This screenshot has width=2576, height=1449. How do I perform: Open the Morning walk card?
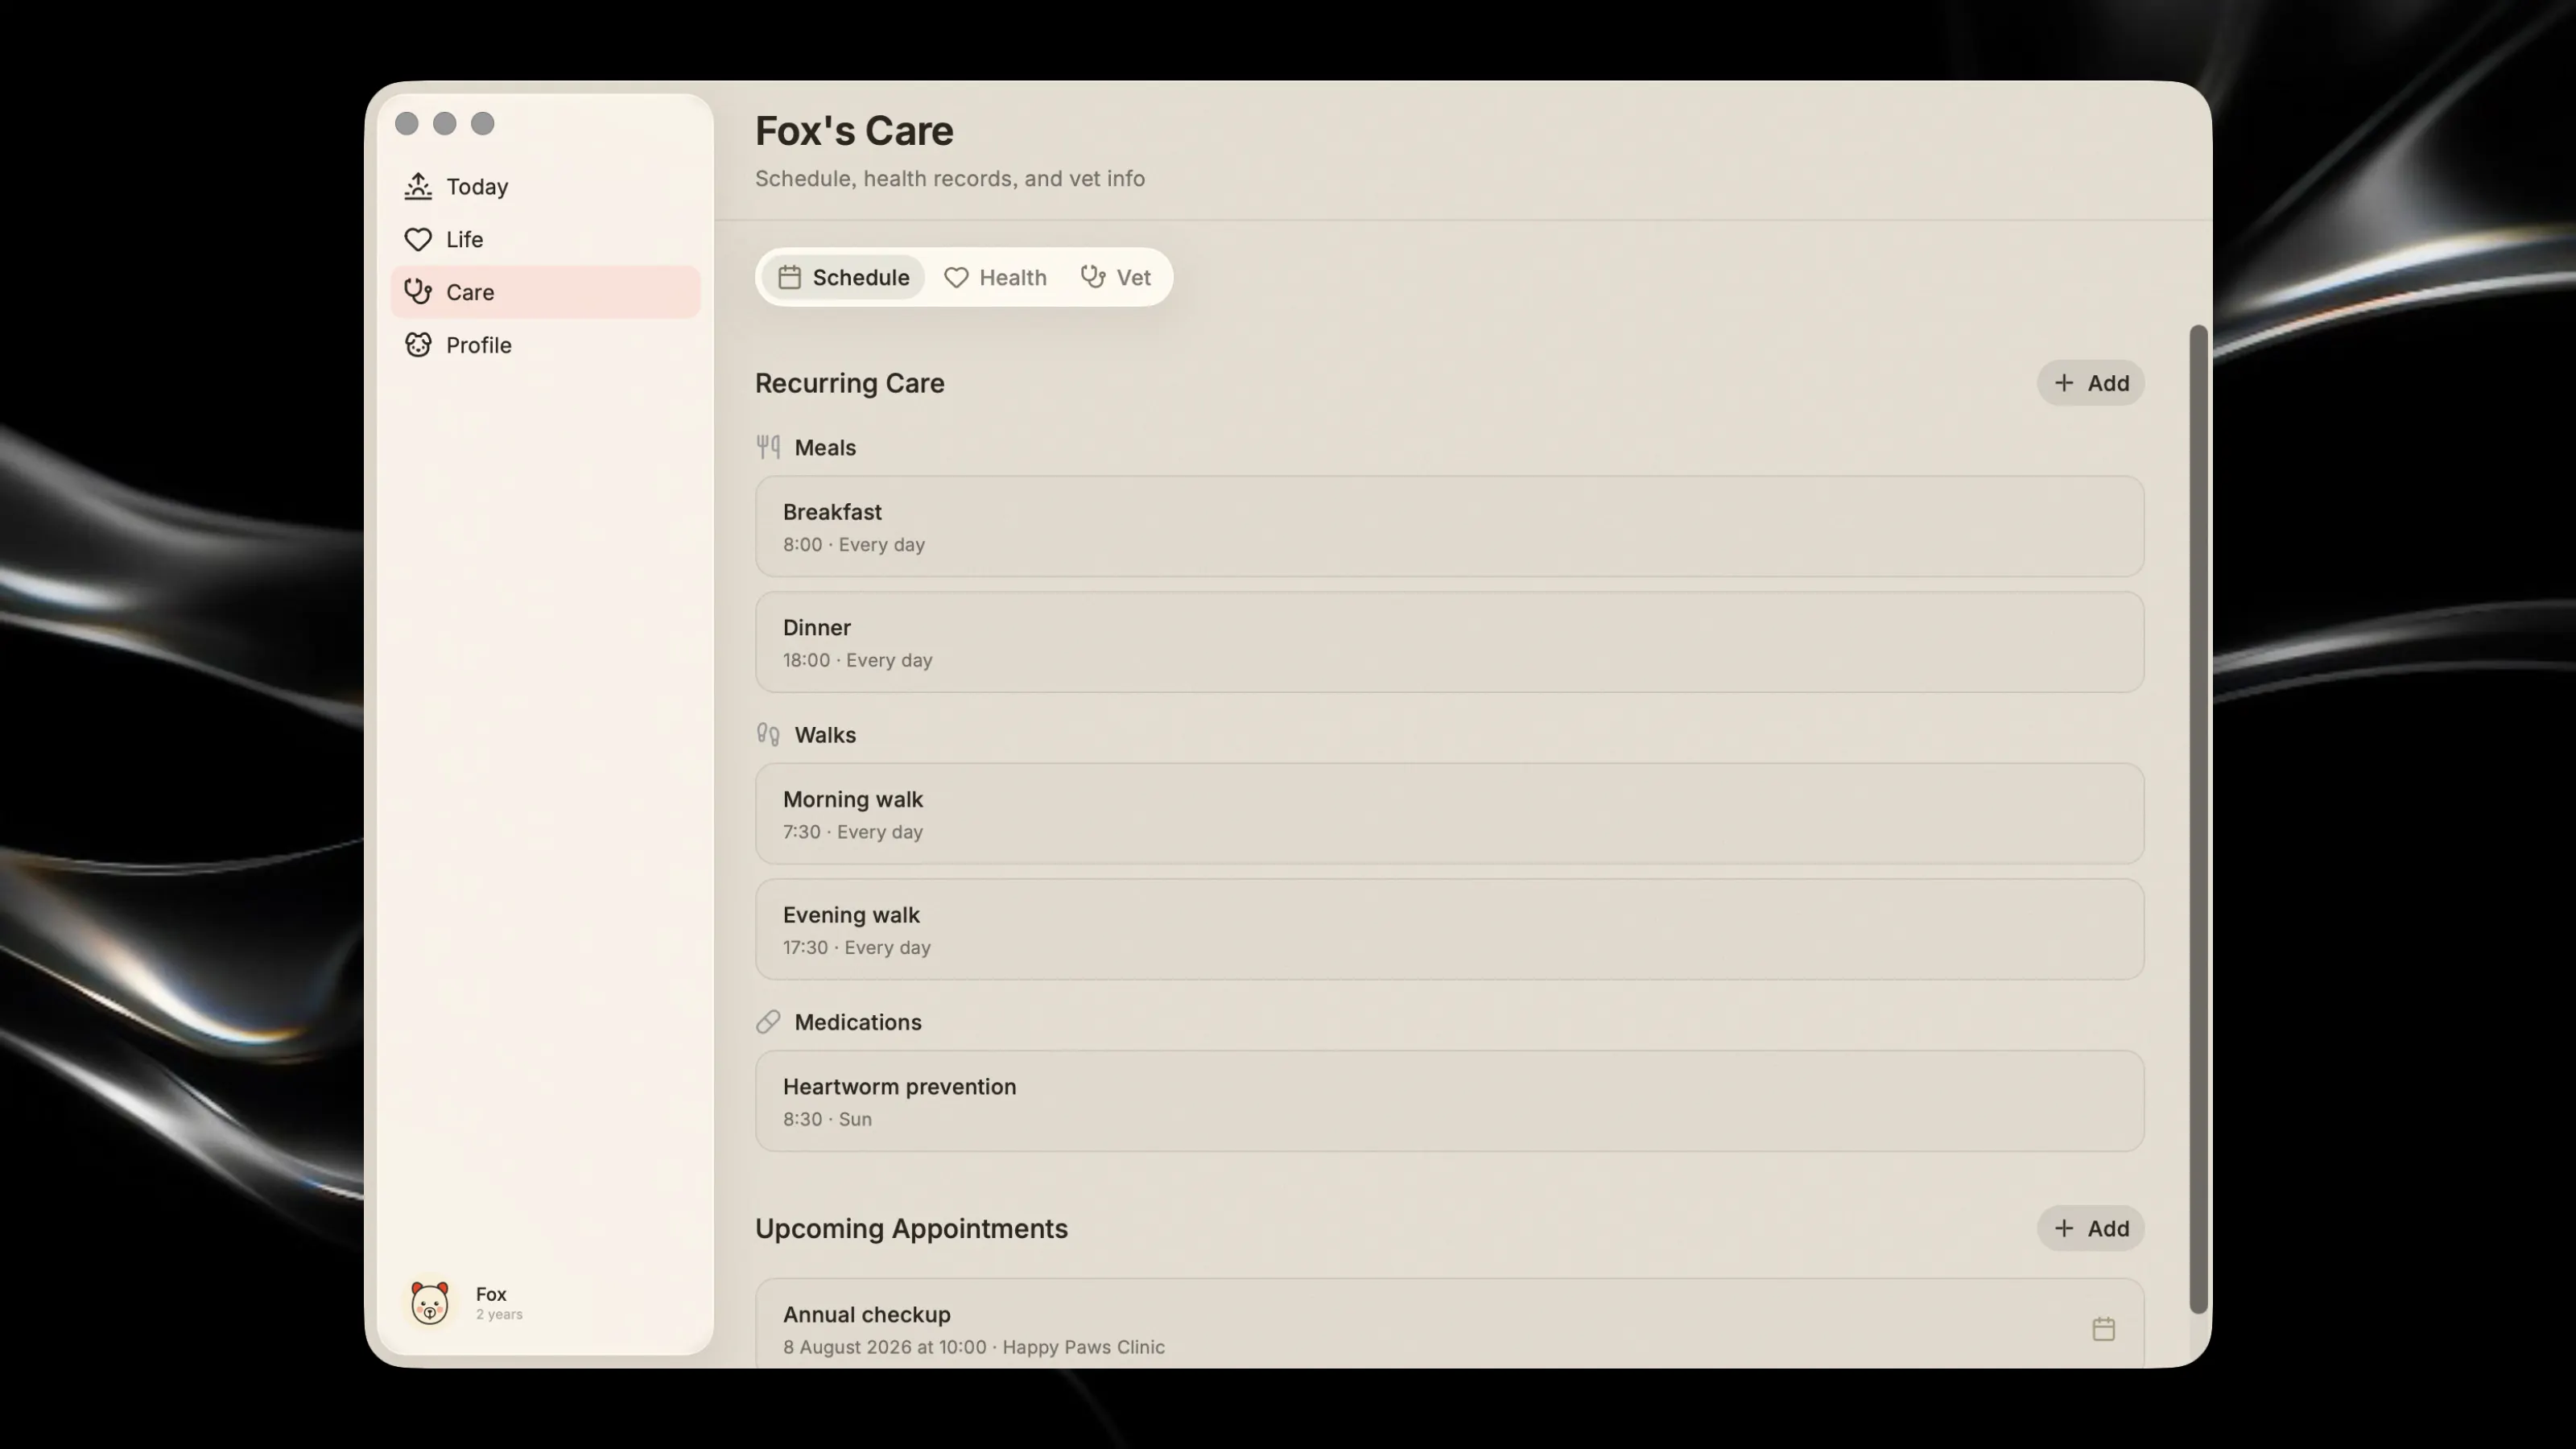[x=1449, y=814]
